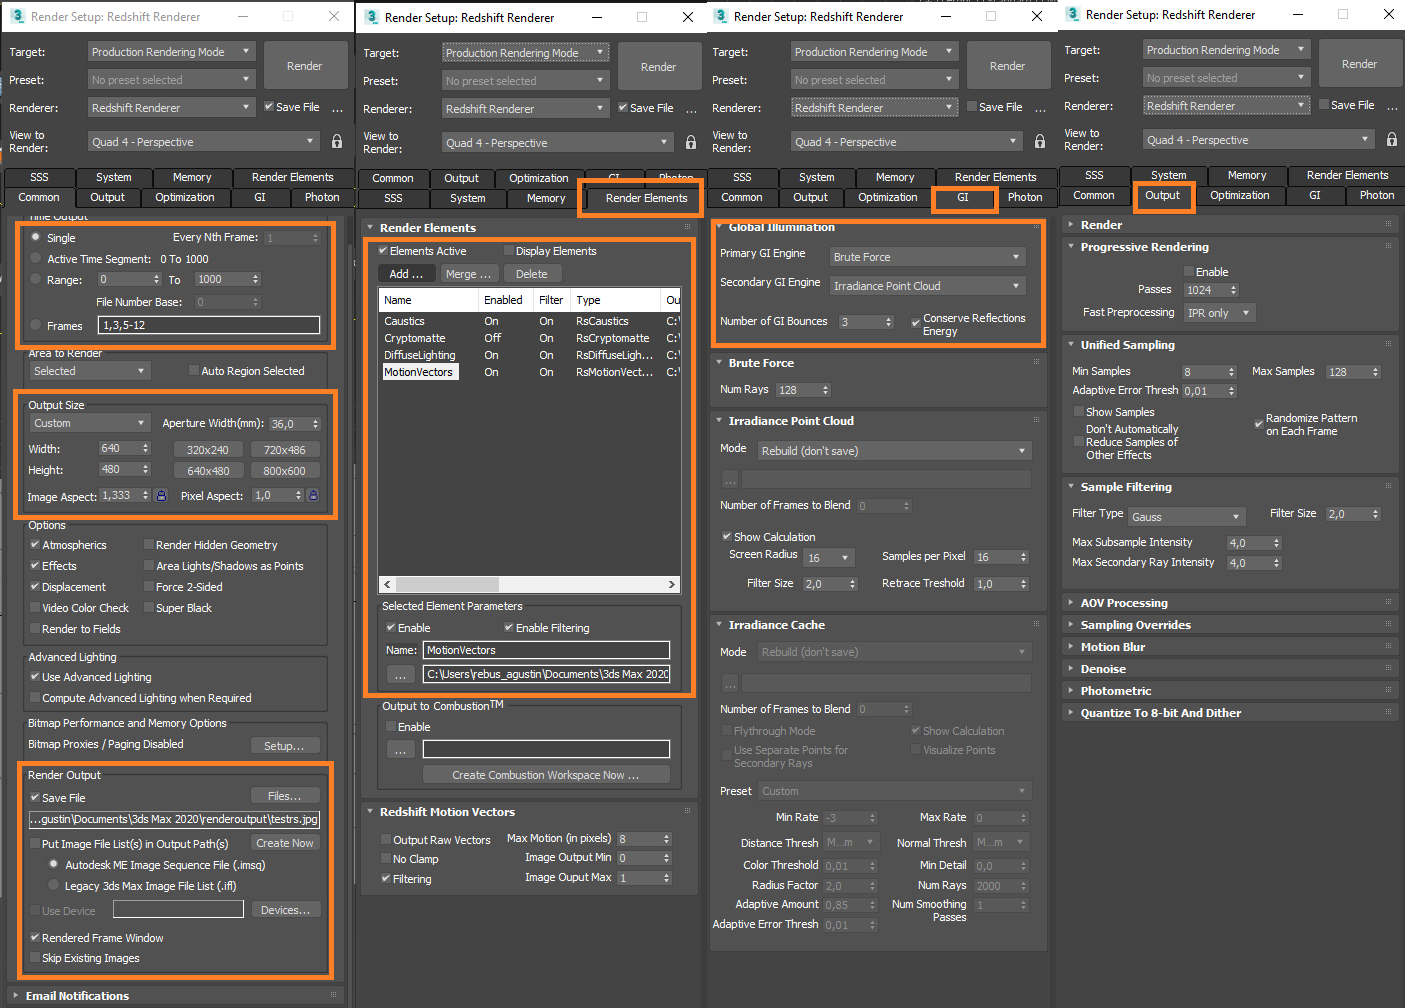Click Add ... render element button
This screenshot has width=1405, height=1008.
click(407, 274)
